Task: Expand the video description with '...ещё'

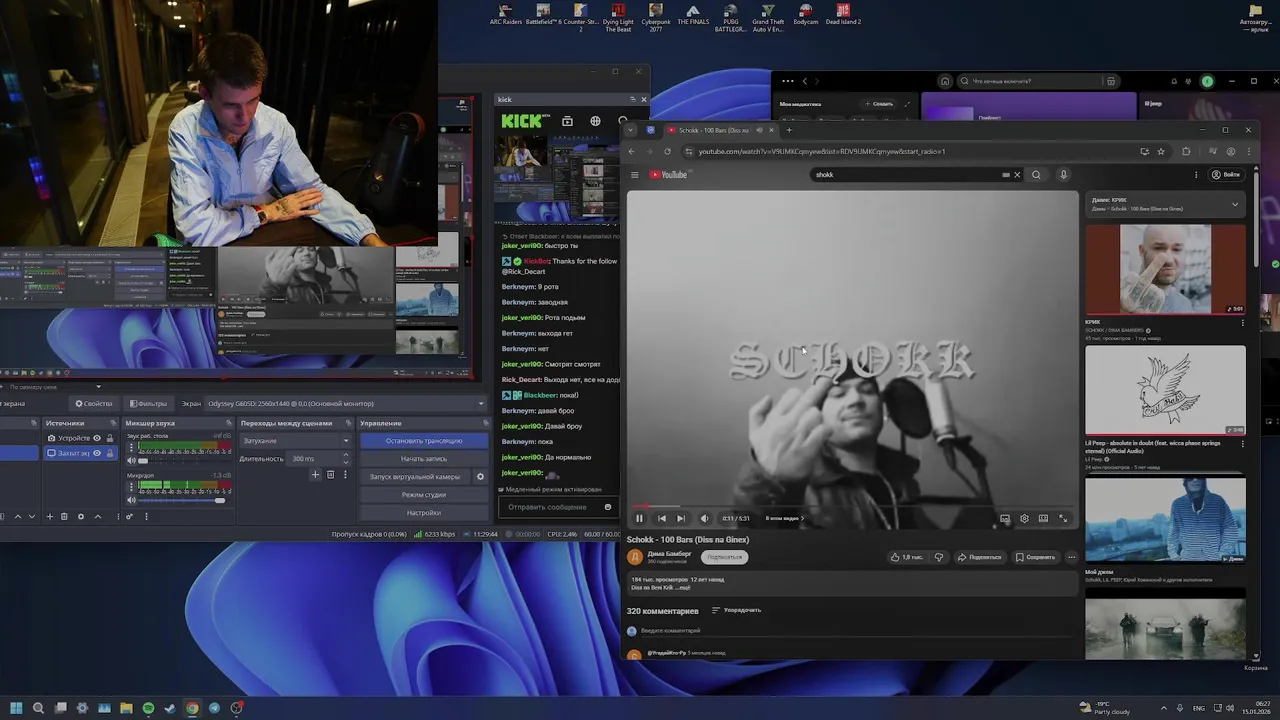Action: pos(683,588)
